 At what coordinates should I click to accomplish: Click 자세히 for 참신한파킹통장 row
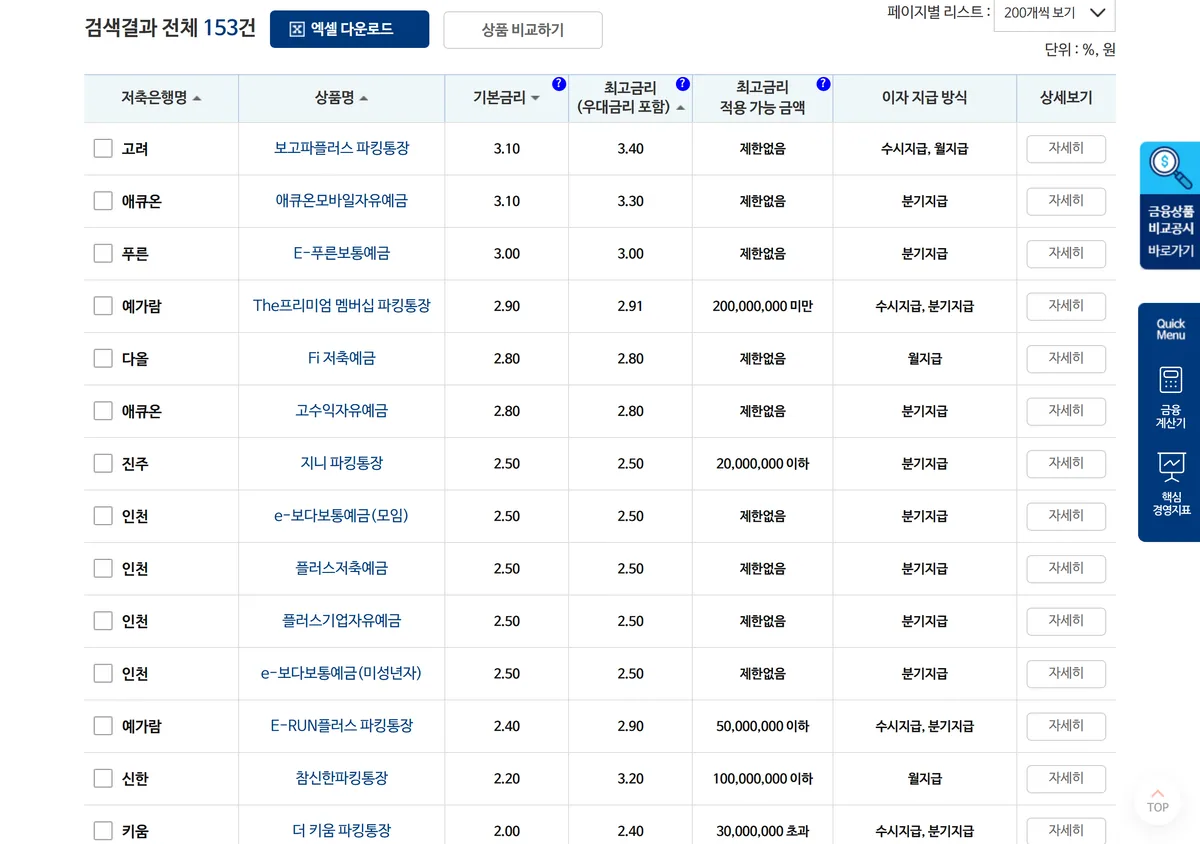(x=1066, y=779)
